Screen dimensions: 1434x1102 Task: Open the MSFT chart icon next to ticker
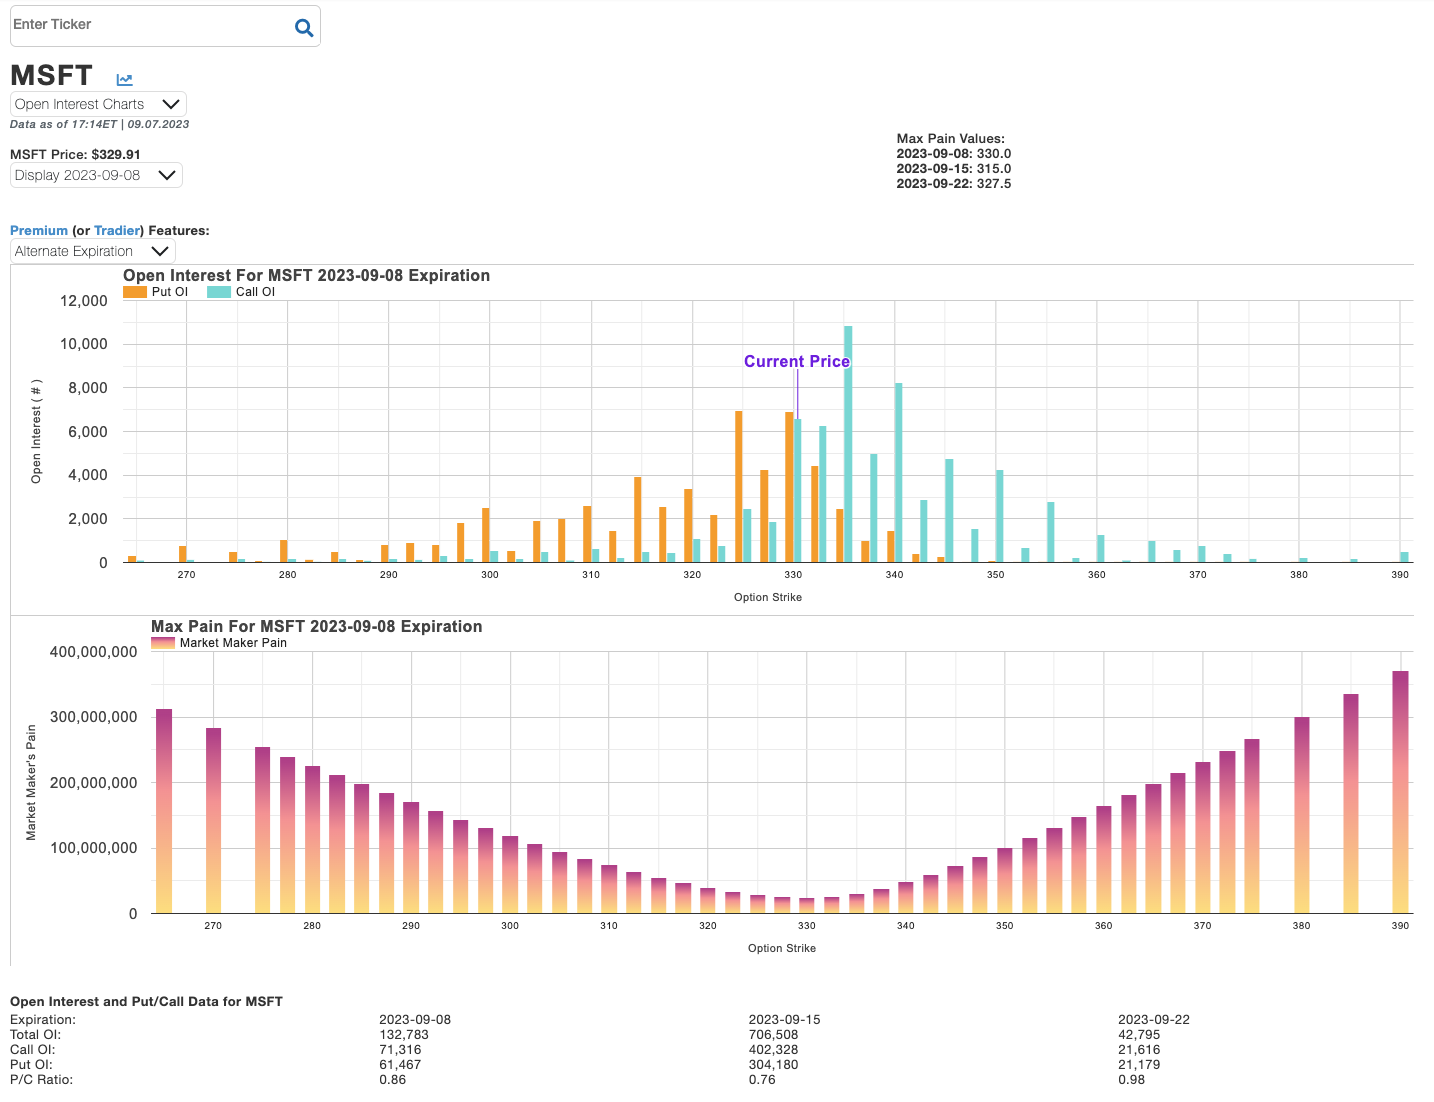(x=124, y=80)
